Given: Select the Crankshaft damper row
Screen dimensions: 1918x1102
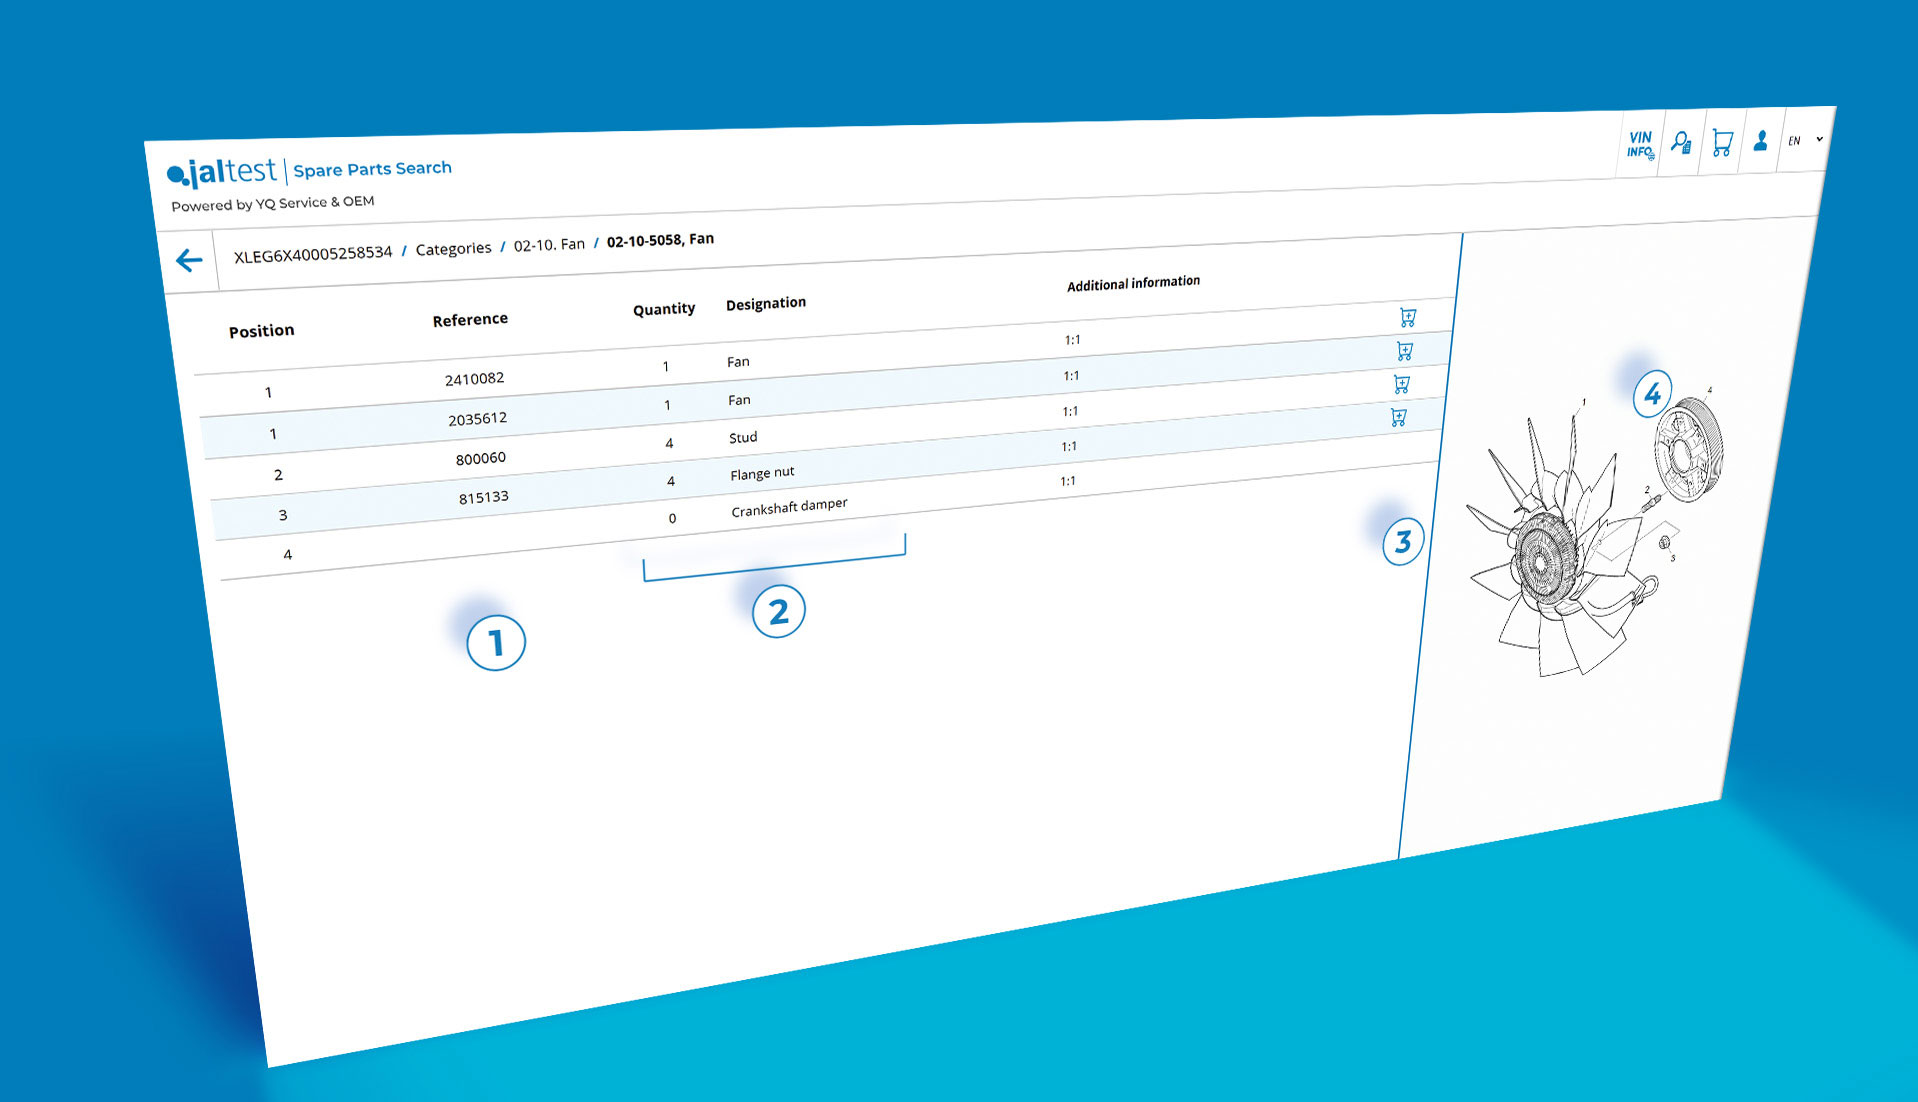Looking at the screenshot, I should pyautogui.click(x=788, y=508).
